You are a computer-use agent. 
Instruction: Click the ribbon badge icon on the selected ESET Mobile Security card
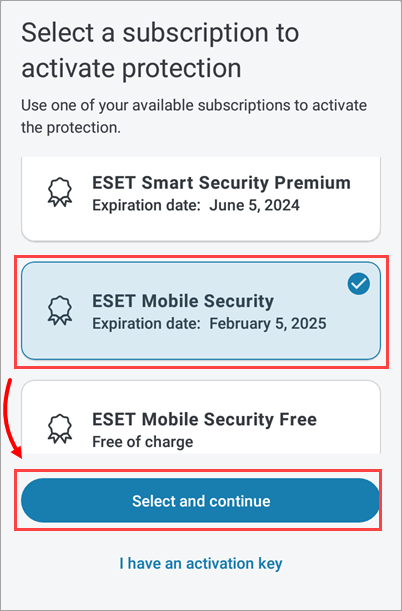point(60,311)
